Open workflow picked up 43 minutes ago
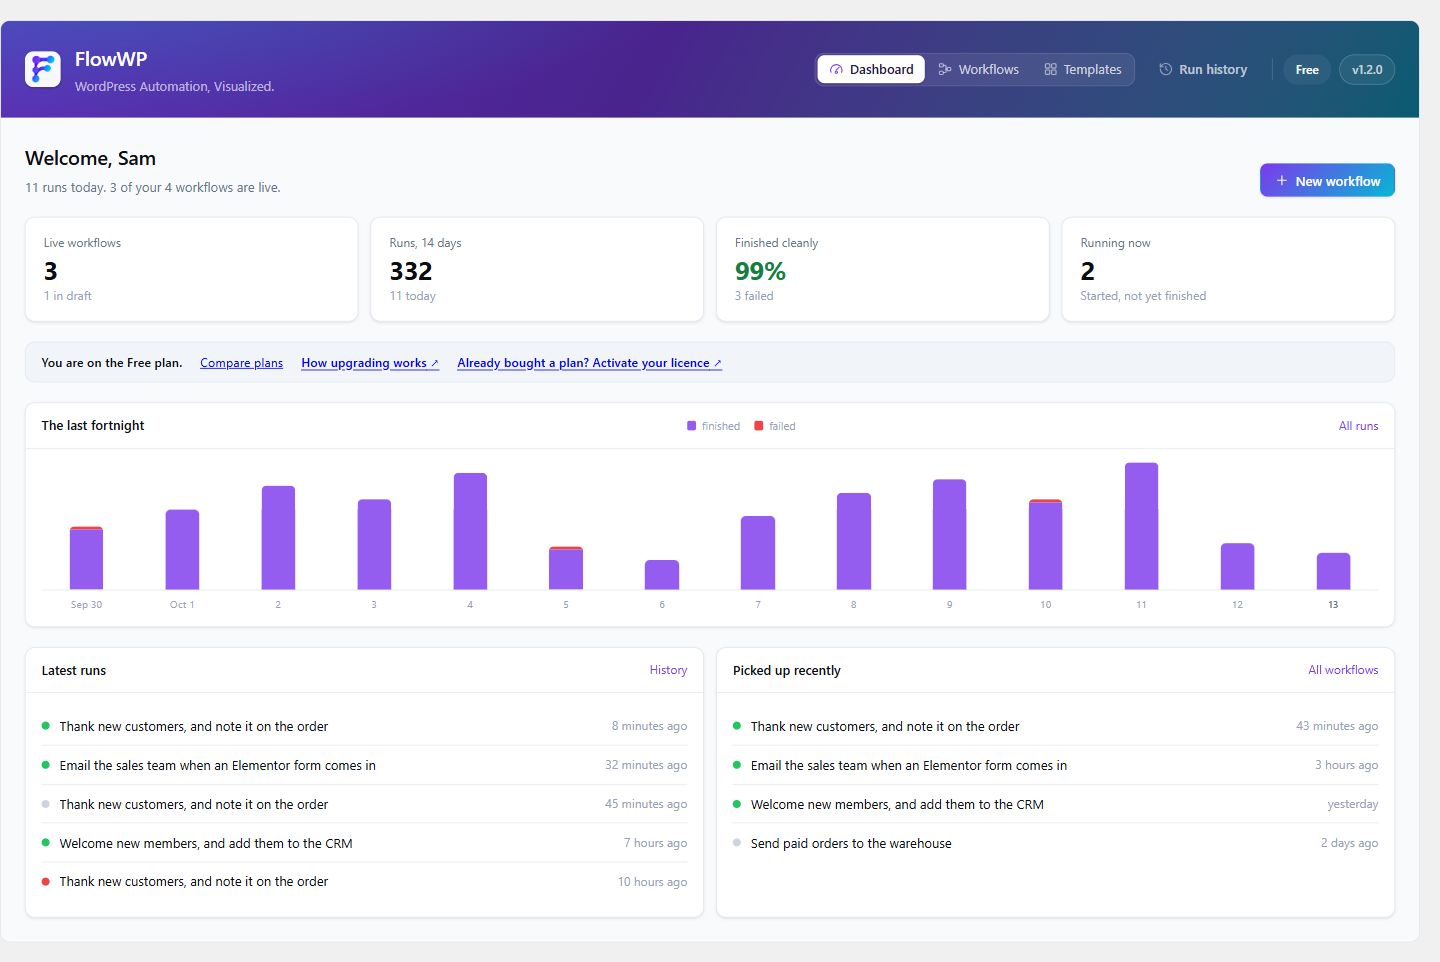Image resolution: width=1440 pixels, height=962 pixels. 1055,726
